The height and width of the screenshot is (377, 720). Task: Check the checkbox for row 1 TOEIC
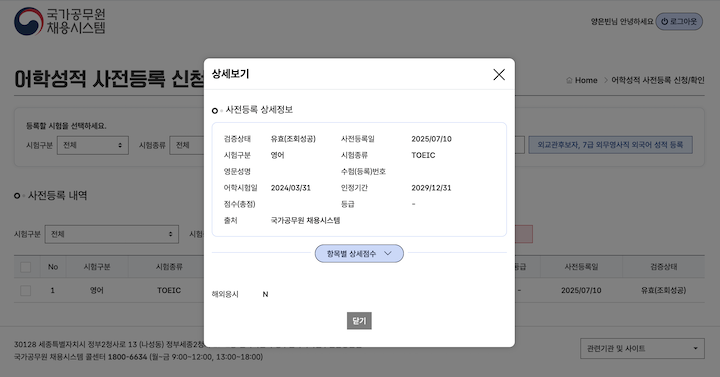26,290
